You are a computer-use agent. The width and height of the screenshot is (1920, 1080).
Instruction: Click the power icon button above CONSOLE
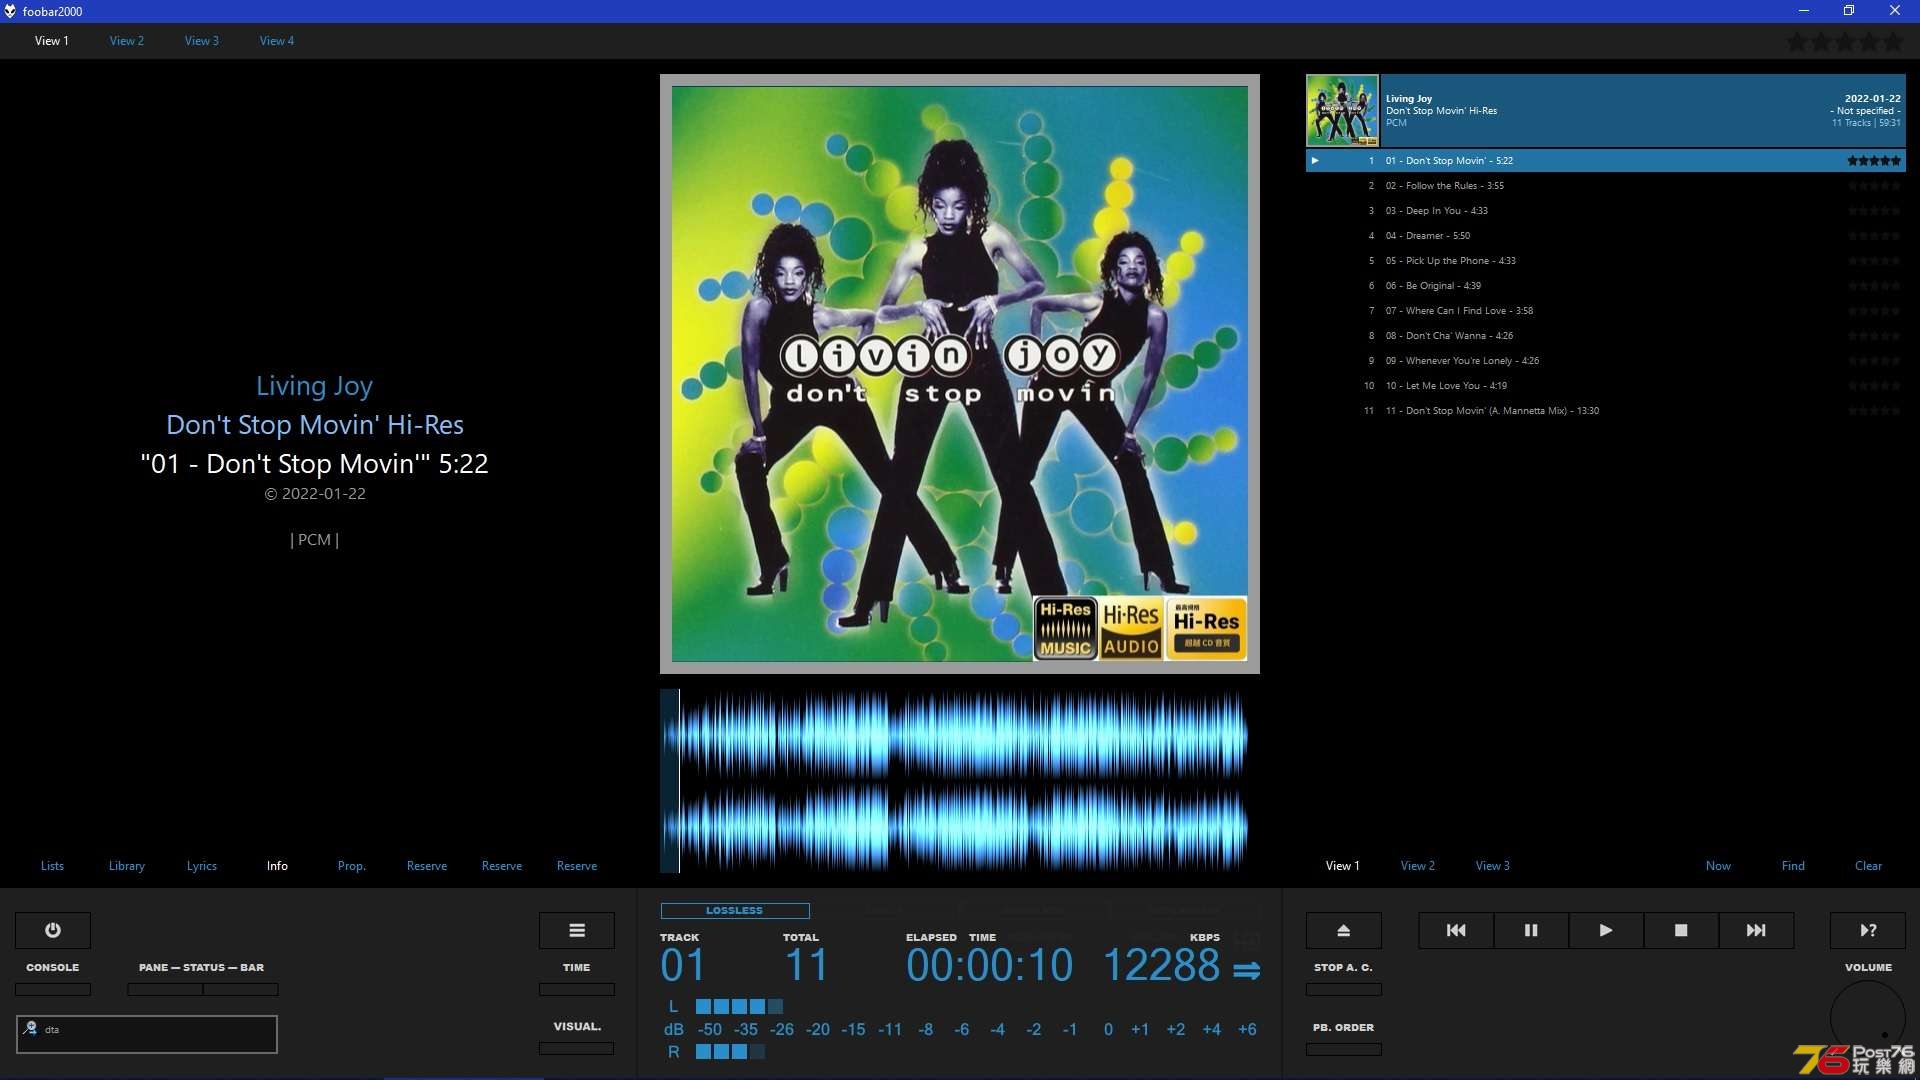pyautogui.click(x=53, y=930)
